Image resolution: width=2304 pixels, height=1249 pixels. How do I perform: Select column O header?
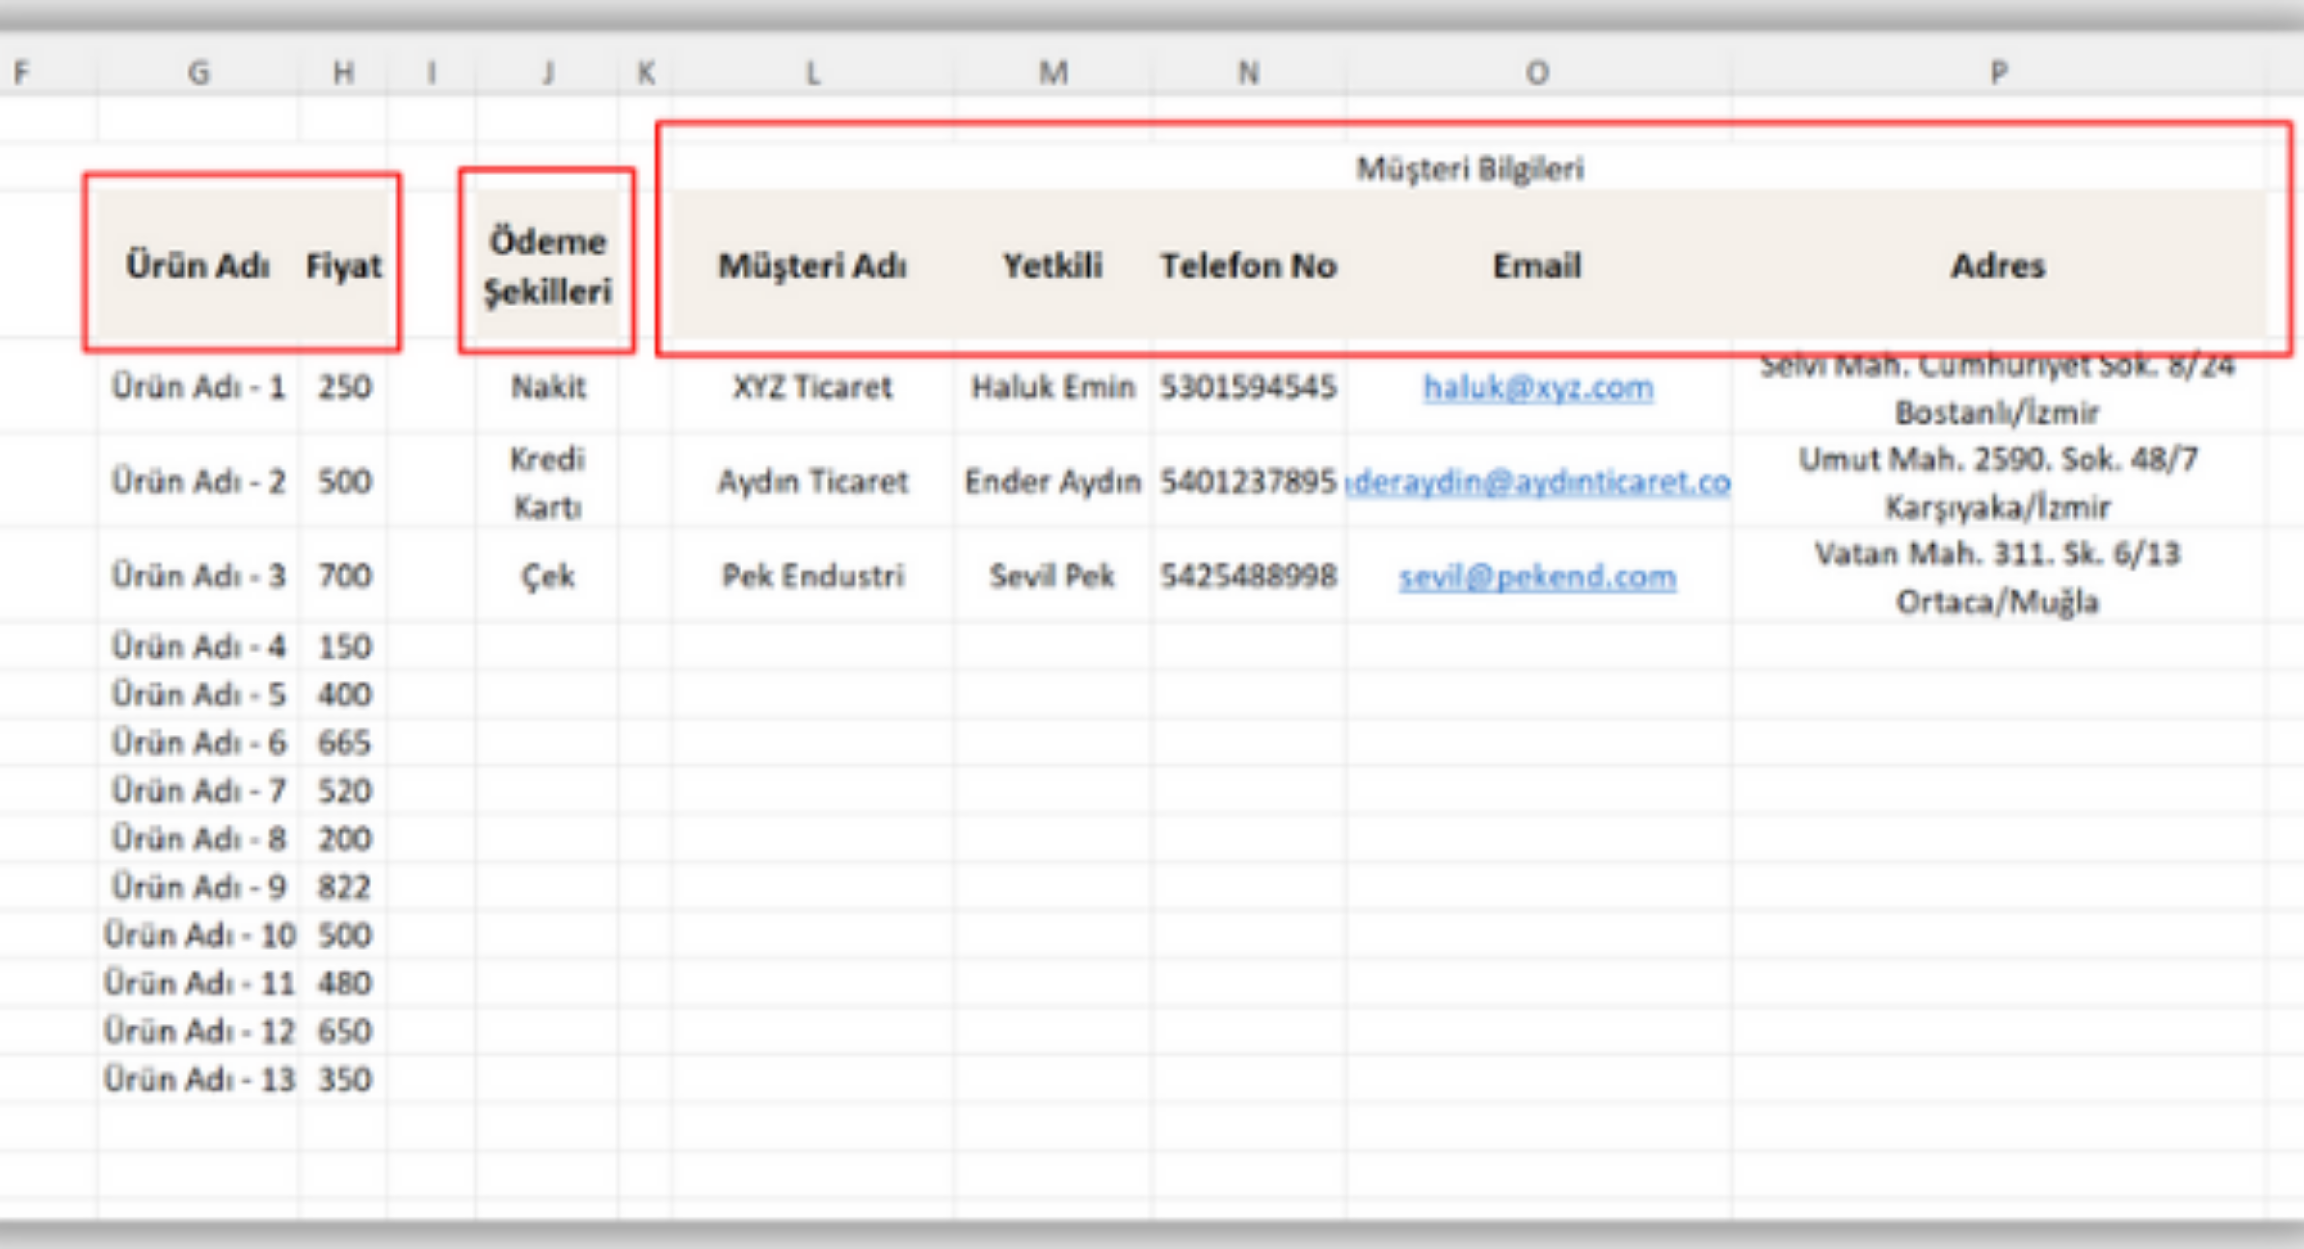1537,72
